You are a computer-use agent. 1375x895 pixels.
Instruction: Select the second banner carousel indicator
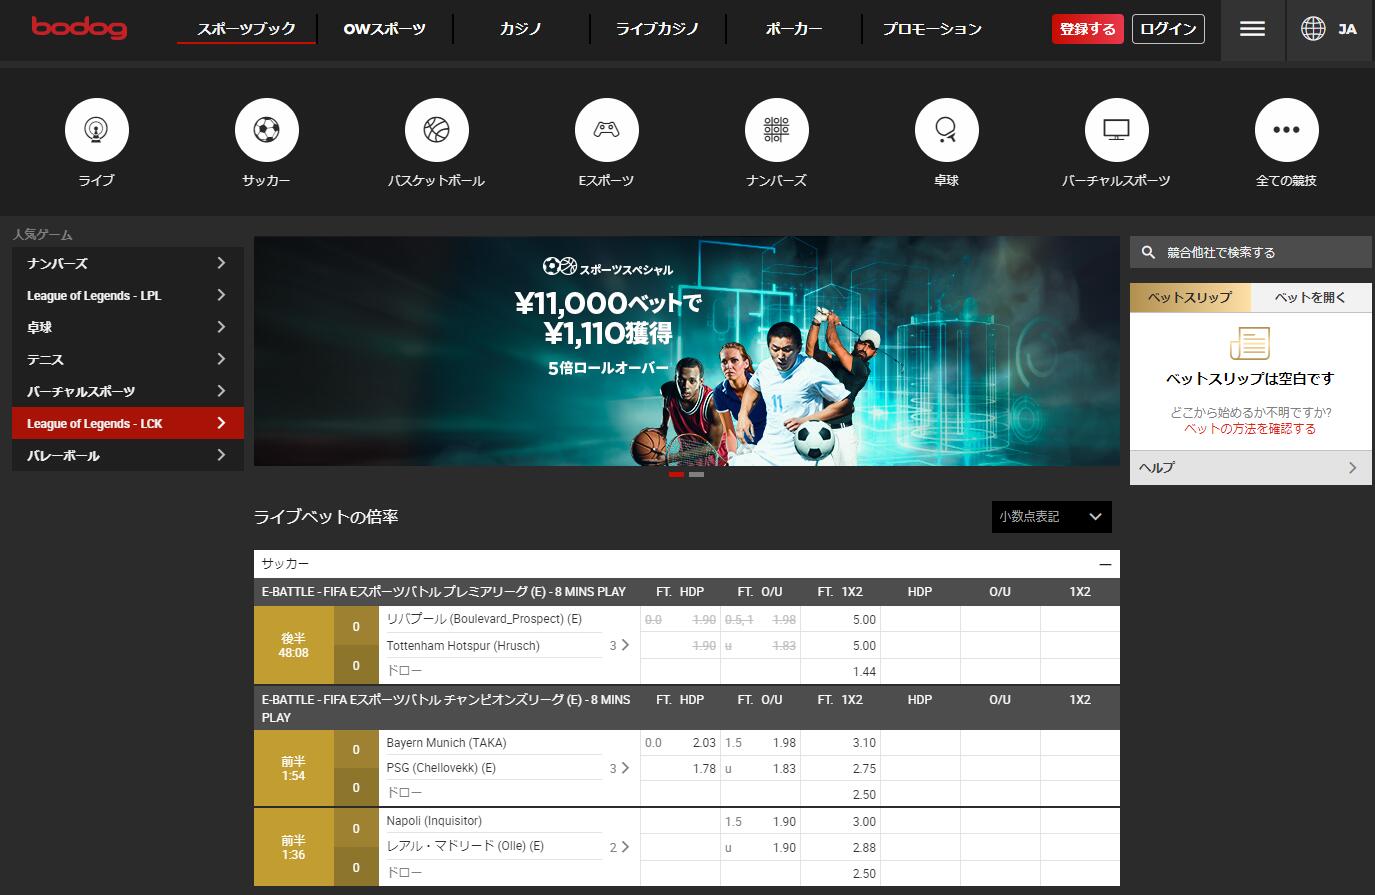coord(696,474)
